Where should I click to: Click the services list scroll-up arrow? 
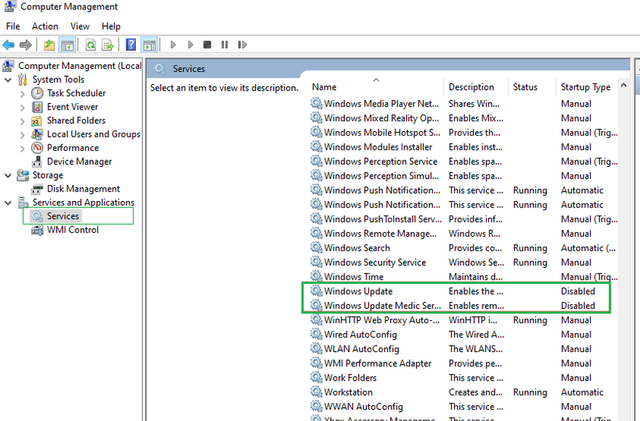pyautogui.click(x=623, y=85)
